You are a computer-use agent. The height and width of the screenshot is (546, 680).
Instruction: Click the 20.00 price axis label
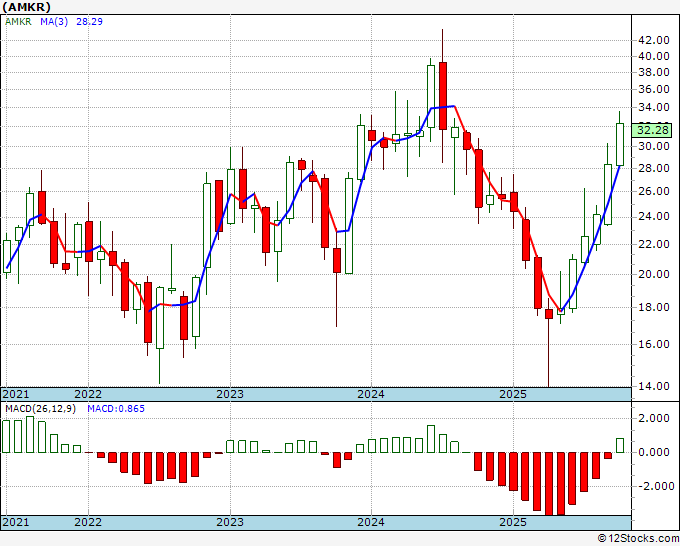[x=654, y=274]
